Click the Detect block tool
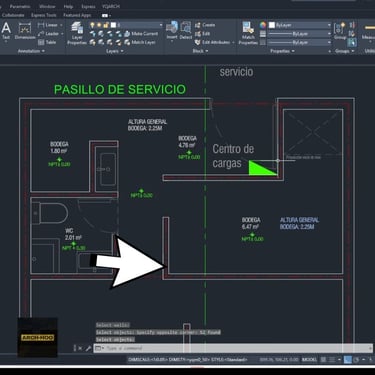 point(186,31)
